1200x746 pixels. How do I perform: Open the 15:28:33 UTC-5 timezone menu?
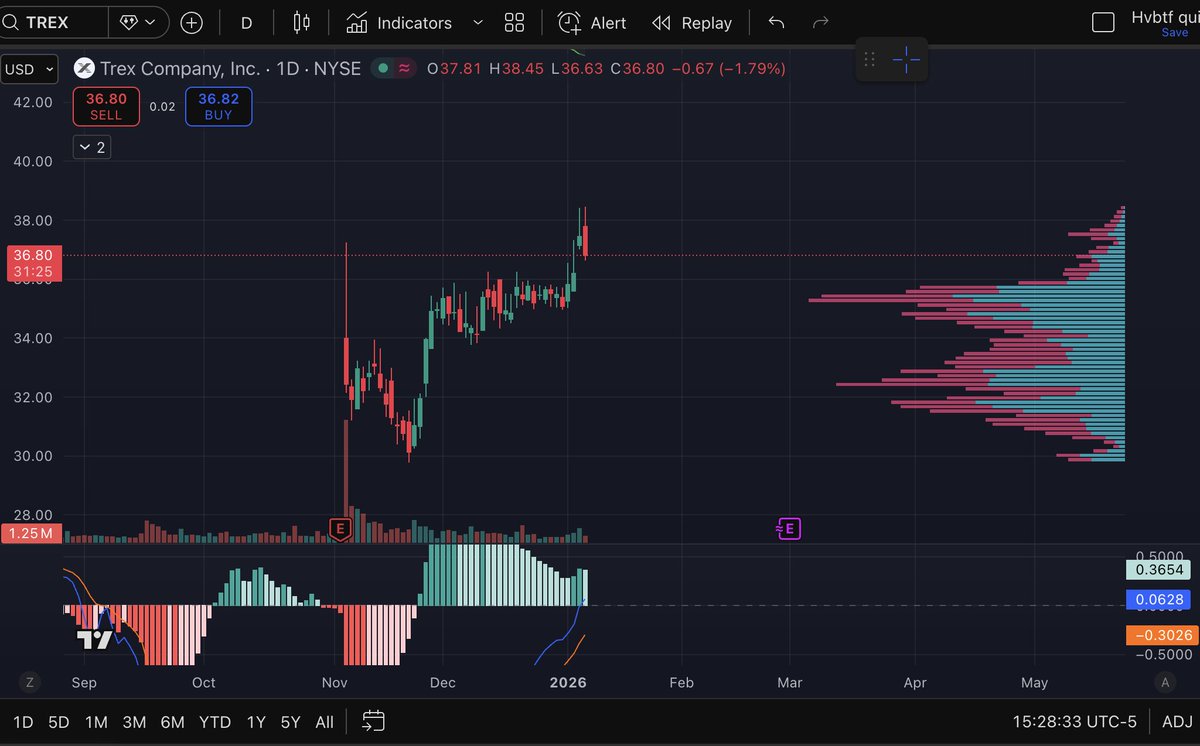click(x=1076, y=722)
